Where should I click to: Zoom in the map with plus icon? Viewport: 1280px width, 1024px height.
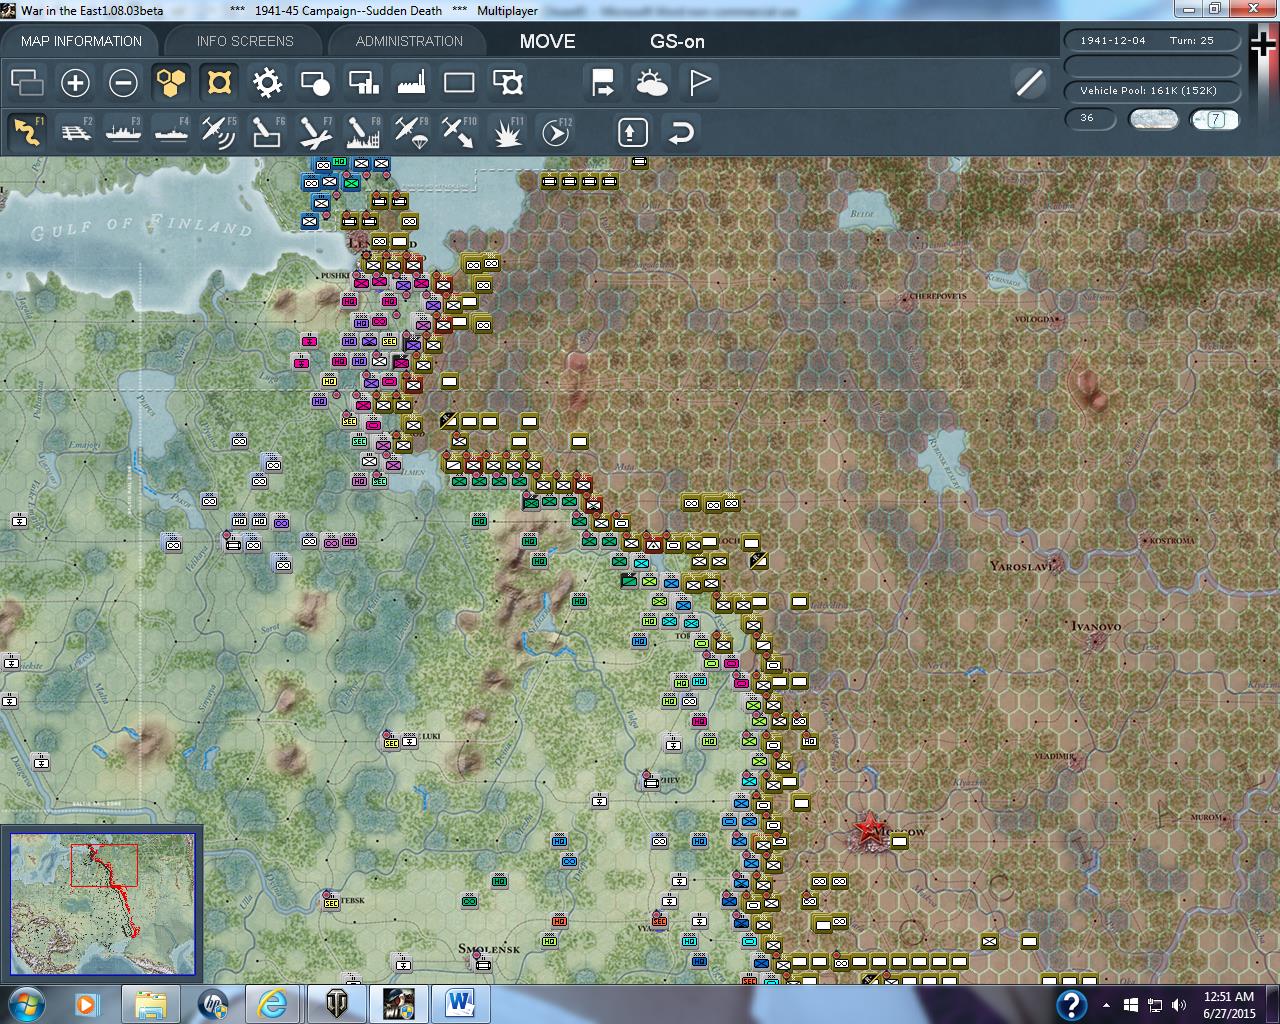click(75, 83)
